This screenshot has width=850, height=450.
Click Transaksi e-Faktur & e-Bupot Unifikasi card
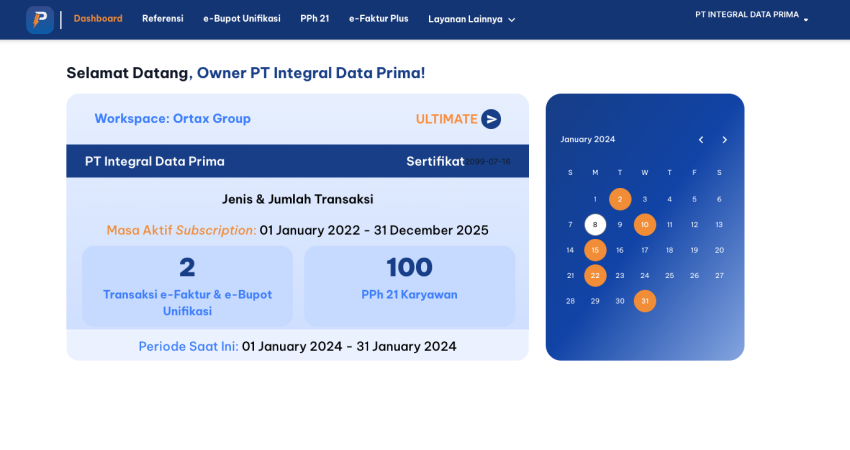point(187,286)
